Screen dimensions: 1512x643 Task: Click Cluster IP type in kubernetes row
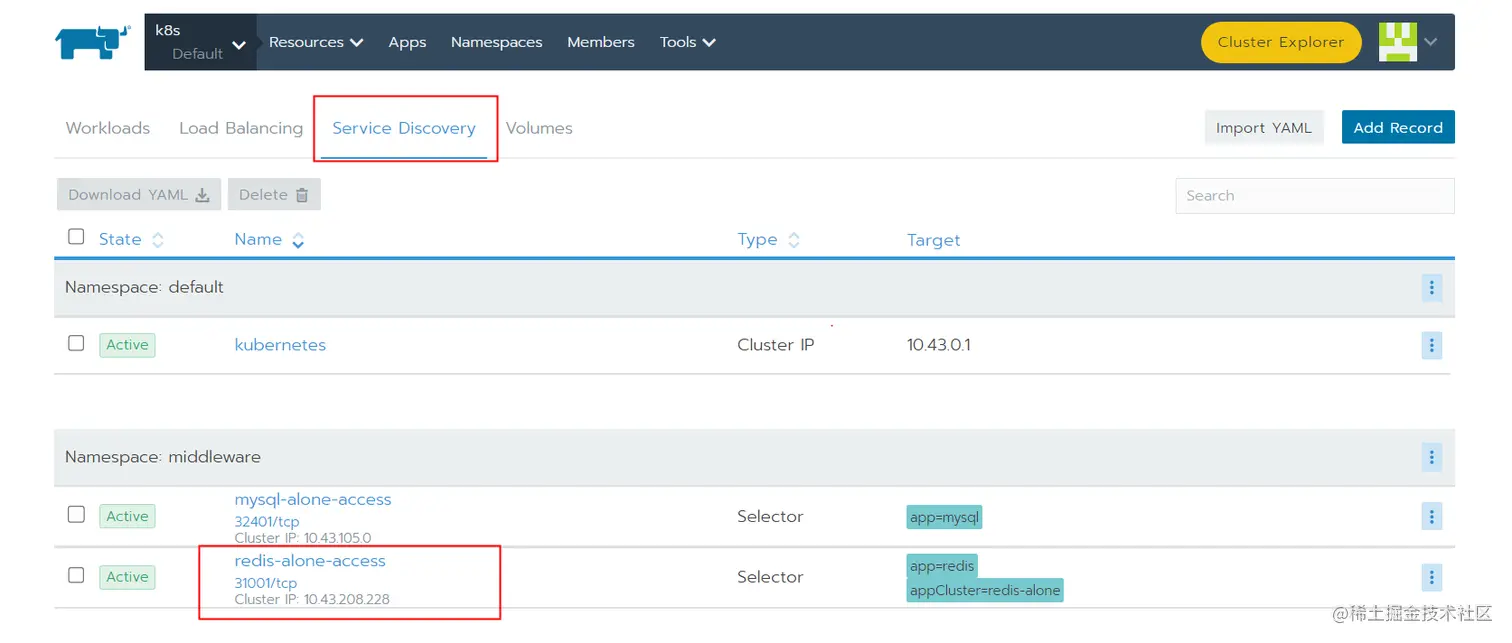pos(776,345)
